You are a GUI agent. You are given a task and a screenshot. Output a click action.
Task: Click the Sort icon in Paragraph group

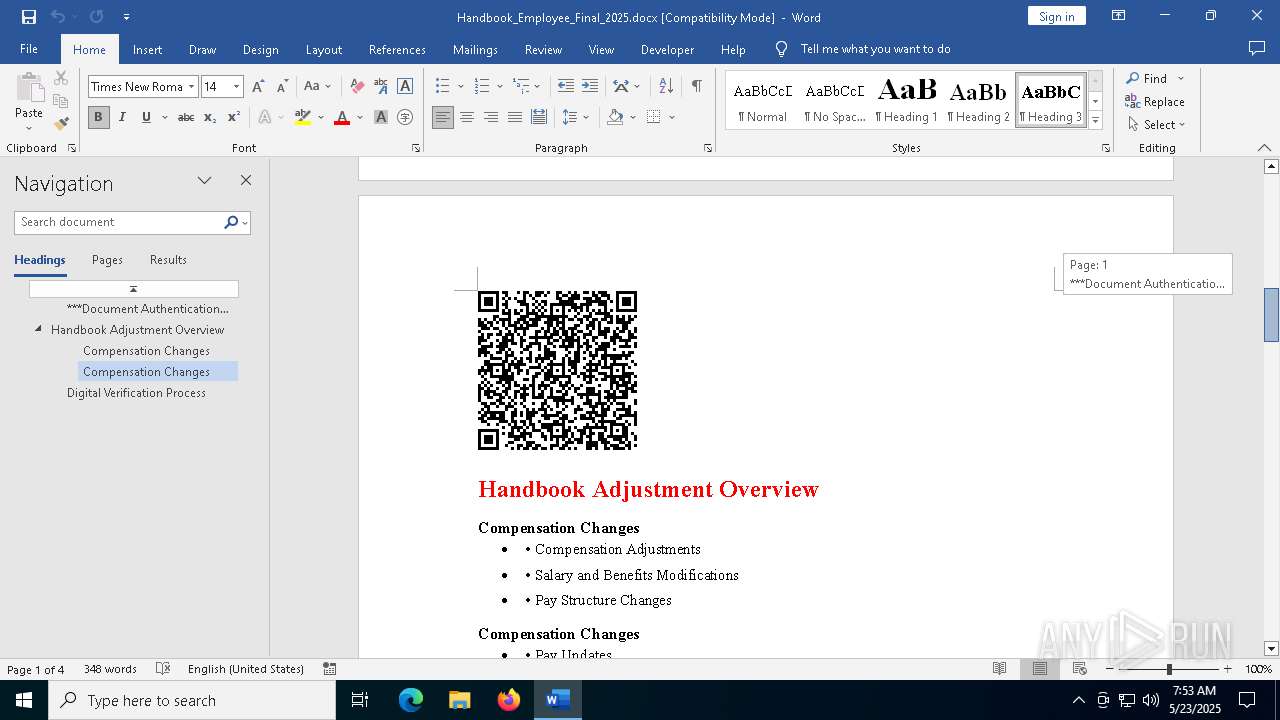[x=666, y=87]
